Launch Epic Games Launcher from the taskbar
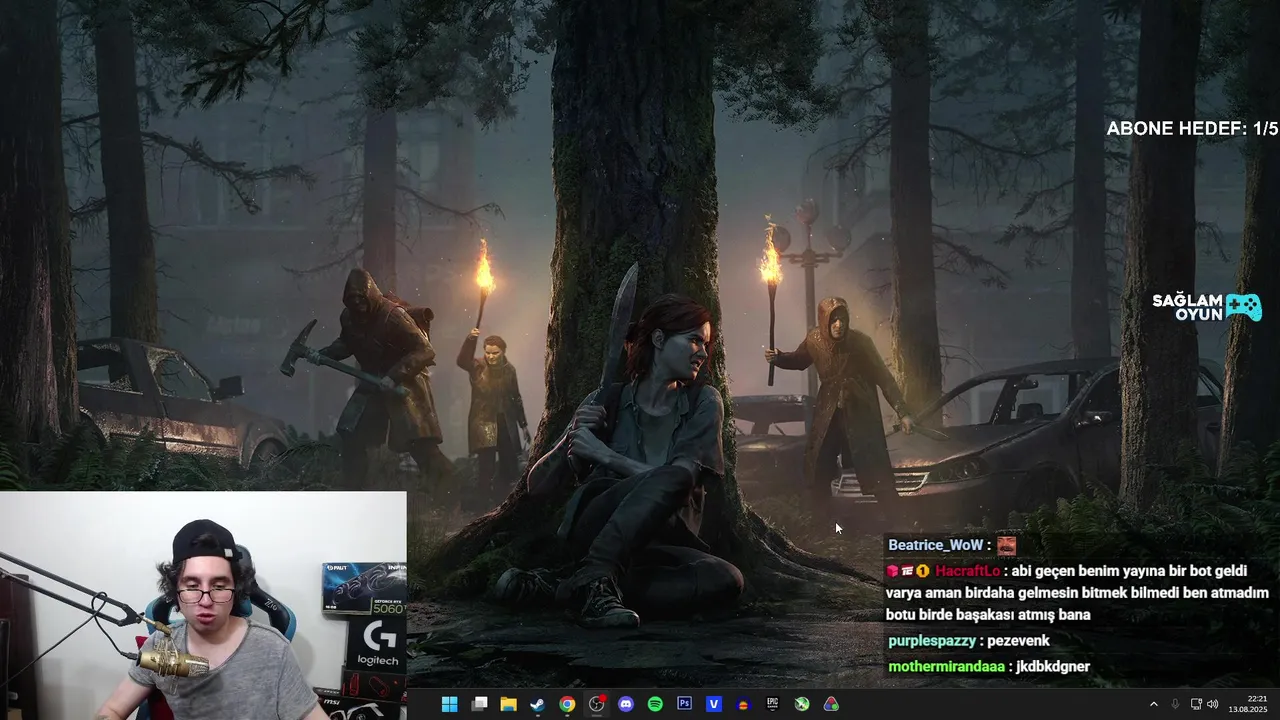Screen dimensions: 1280x720 pyautogui.click(x=773, y=704)
